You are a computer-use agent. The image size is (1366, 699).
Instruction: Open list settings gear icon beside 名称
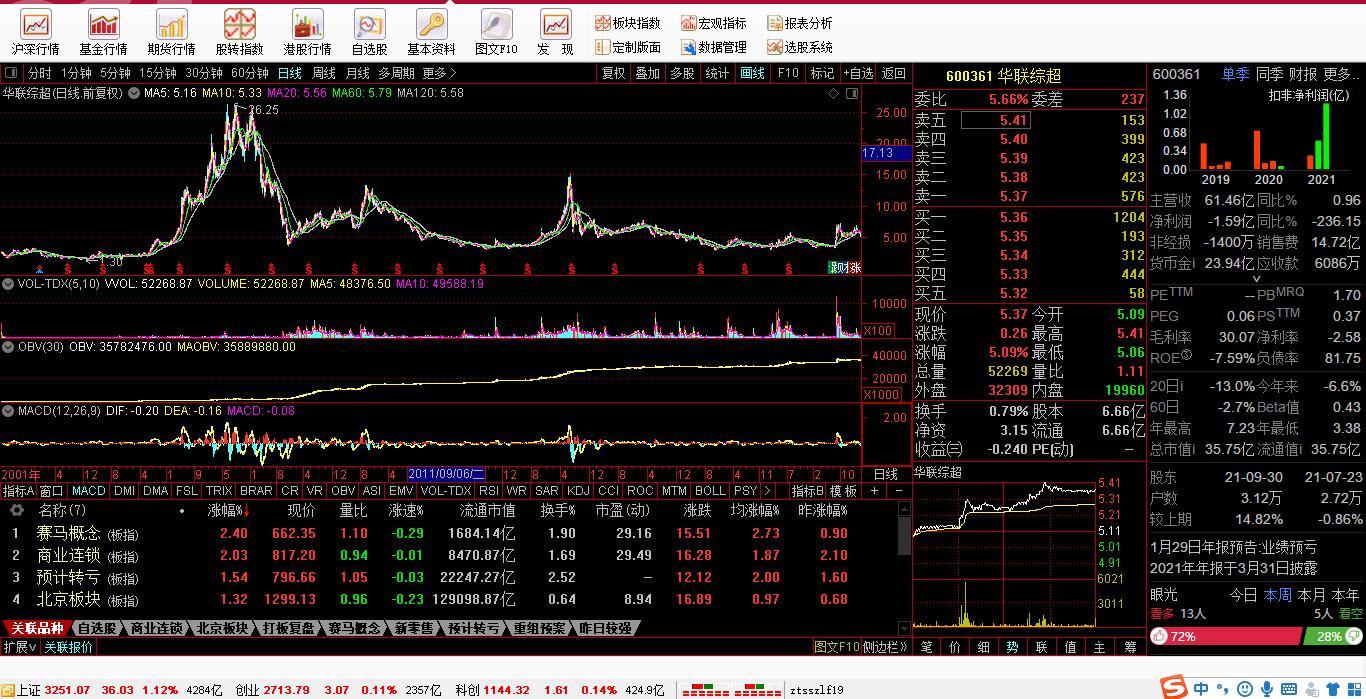[x=17, y=511]
